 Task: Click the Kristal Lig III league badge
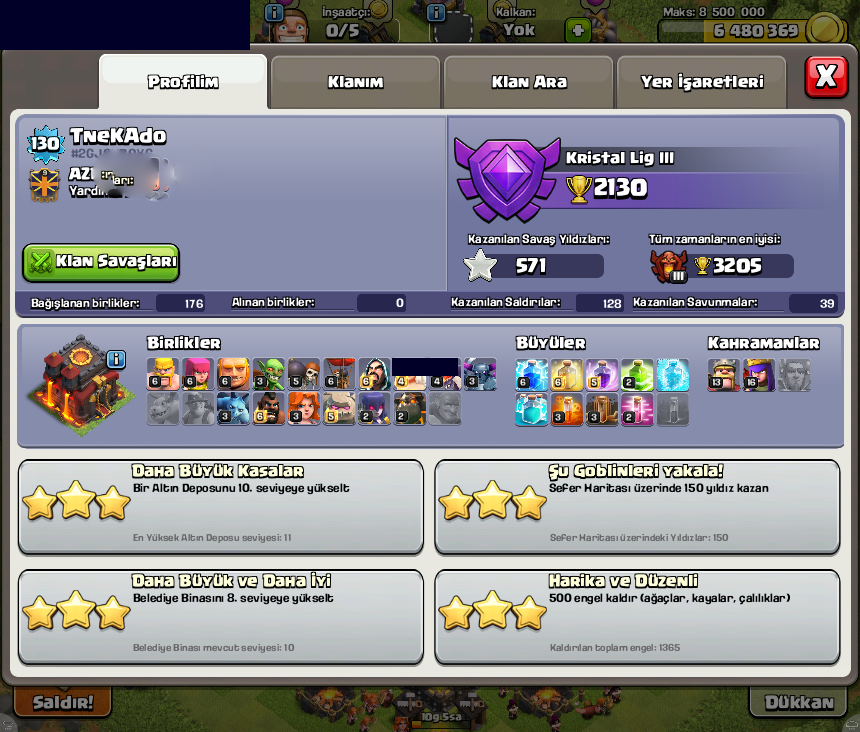click(507, 180)
